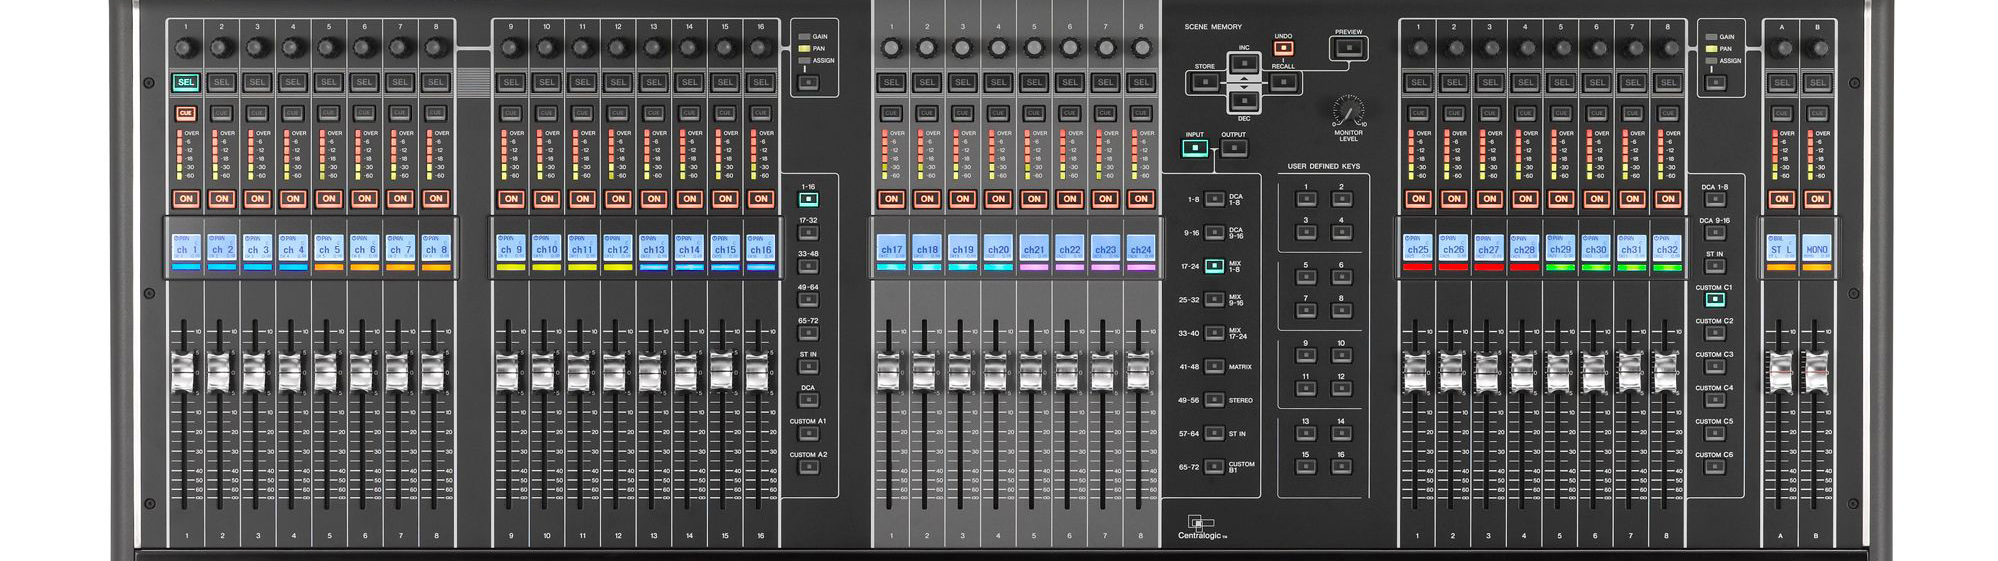Select the CUSTOM C6 bank key

(x=1714, y=467)
